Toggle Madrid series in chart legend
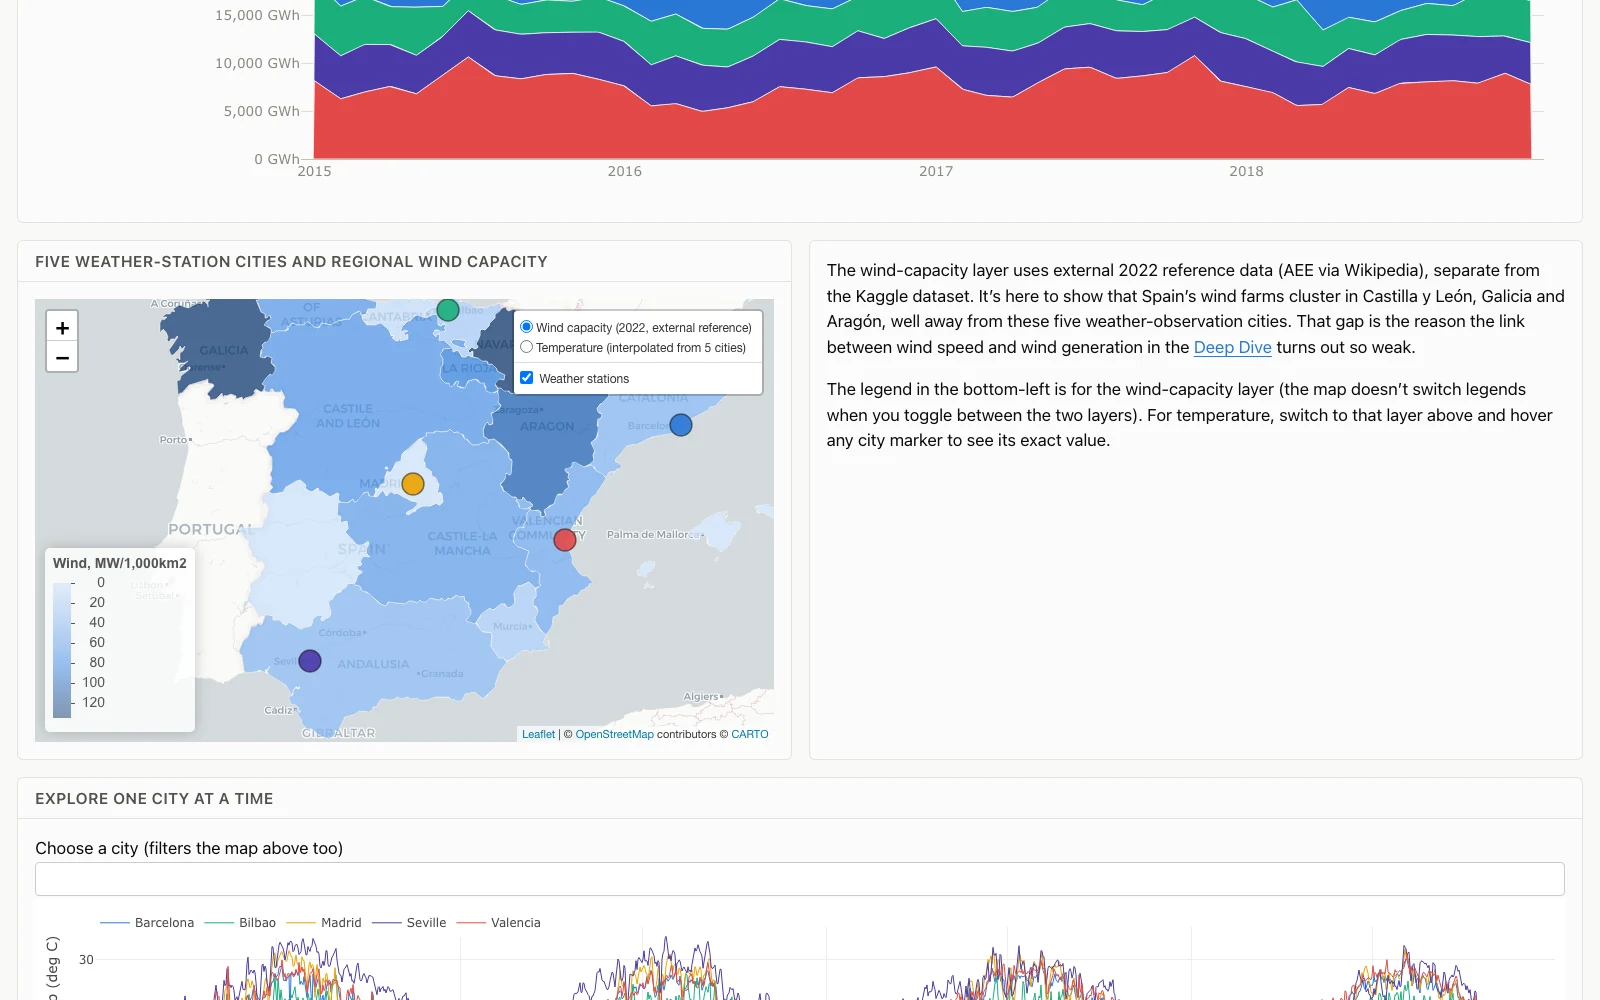 click(x=324, y=923)
